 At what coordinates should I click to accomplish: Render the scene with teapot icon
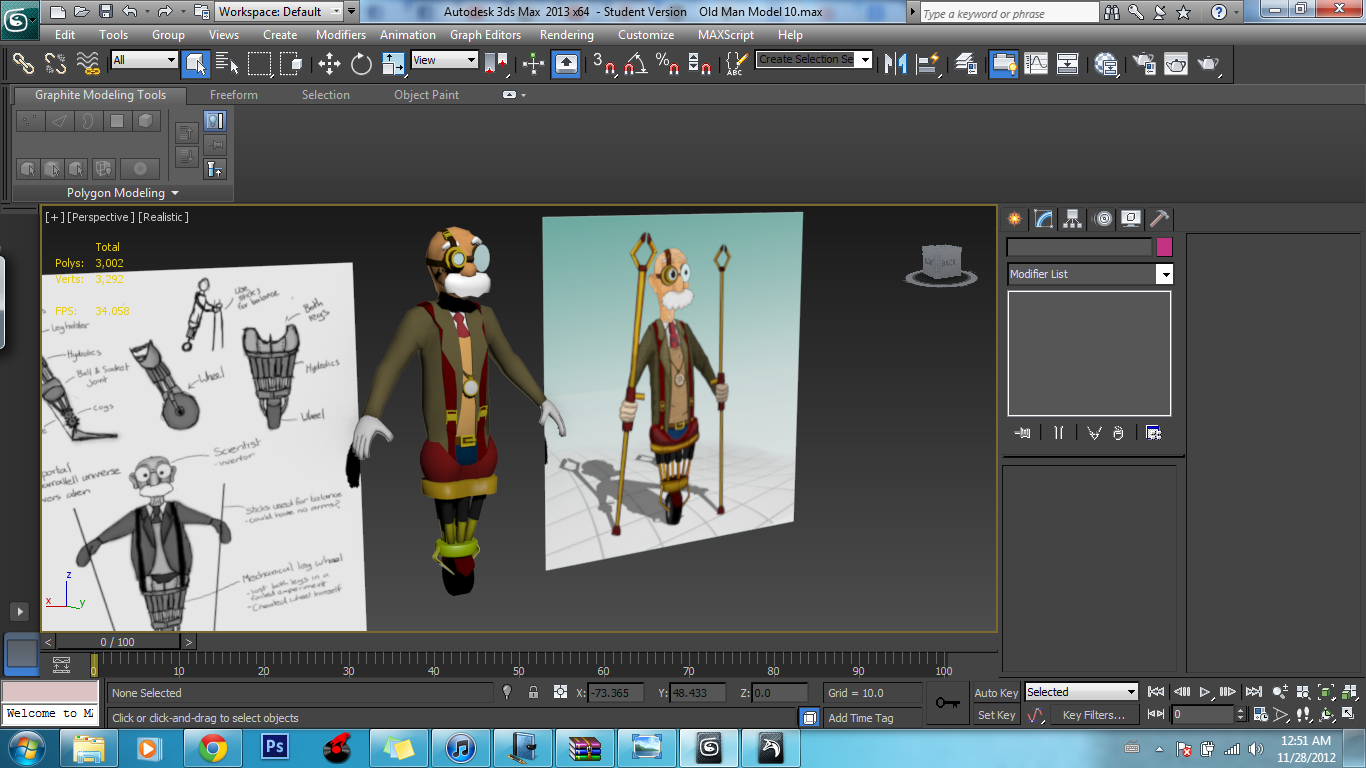pos(1209,64)
